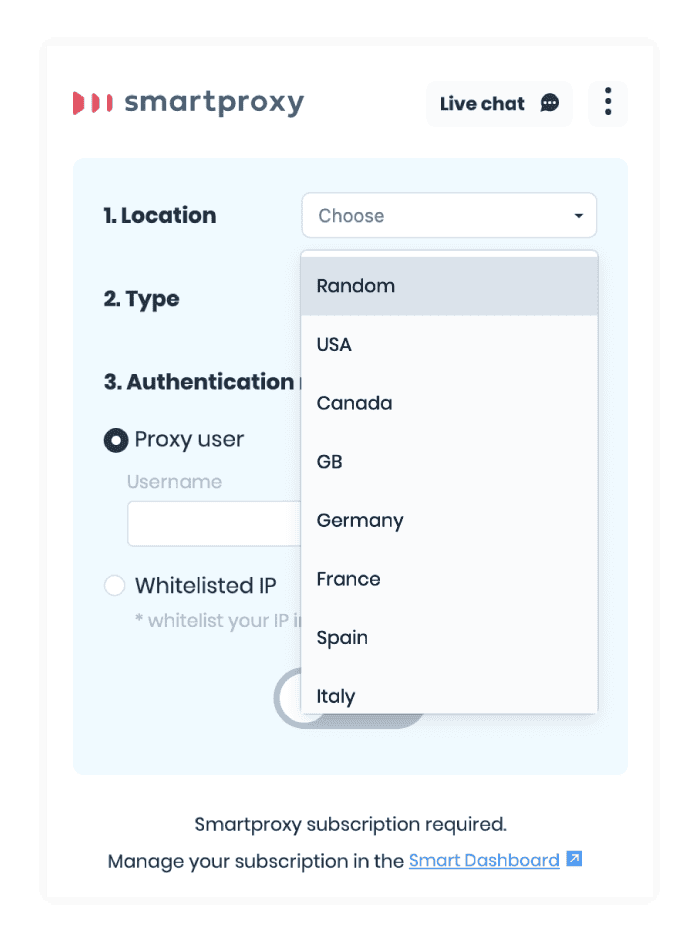This screenshot has height=941, width=700.
Task: Open the Choose location combo box
Action: (x=449, y=215)
